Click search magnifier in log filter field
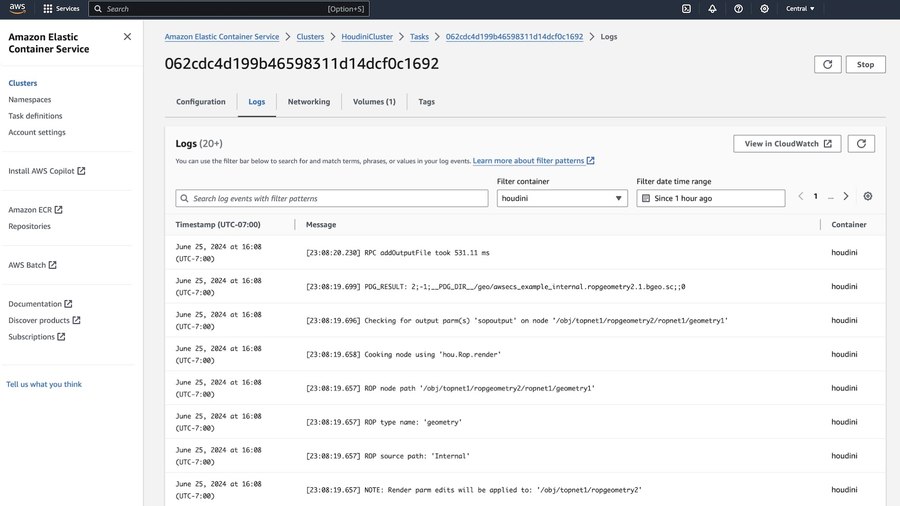The height and width of the screenshot is (506, 900). 184,198
